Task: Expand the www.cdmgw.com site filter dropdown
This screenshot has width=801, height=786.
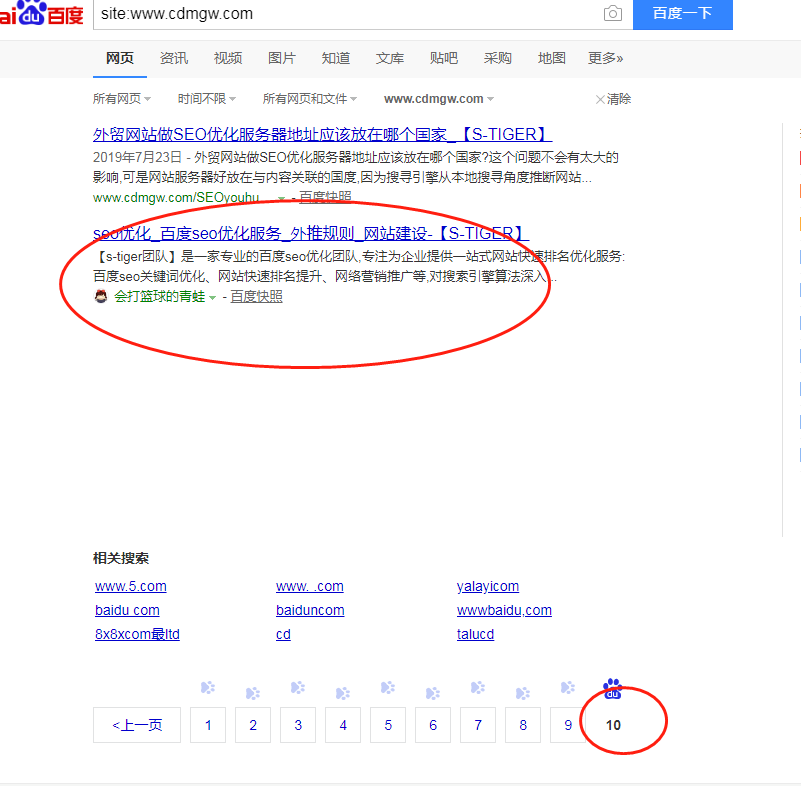Action: click(439, 99)
